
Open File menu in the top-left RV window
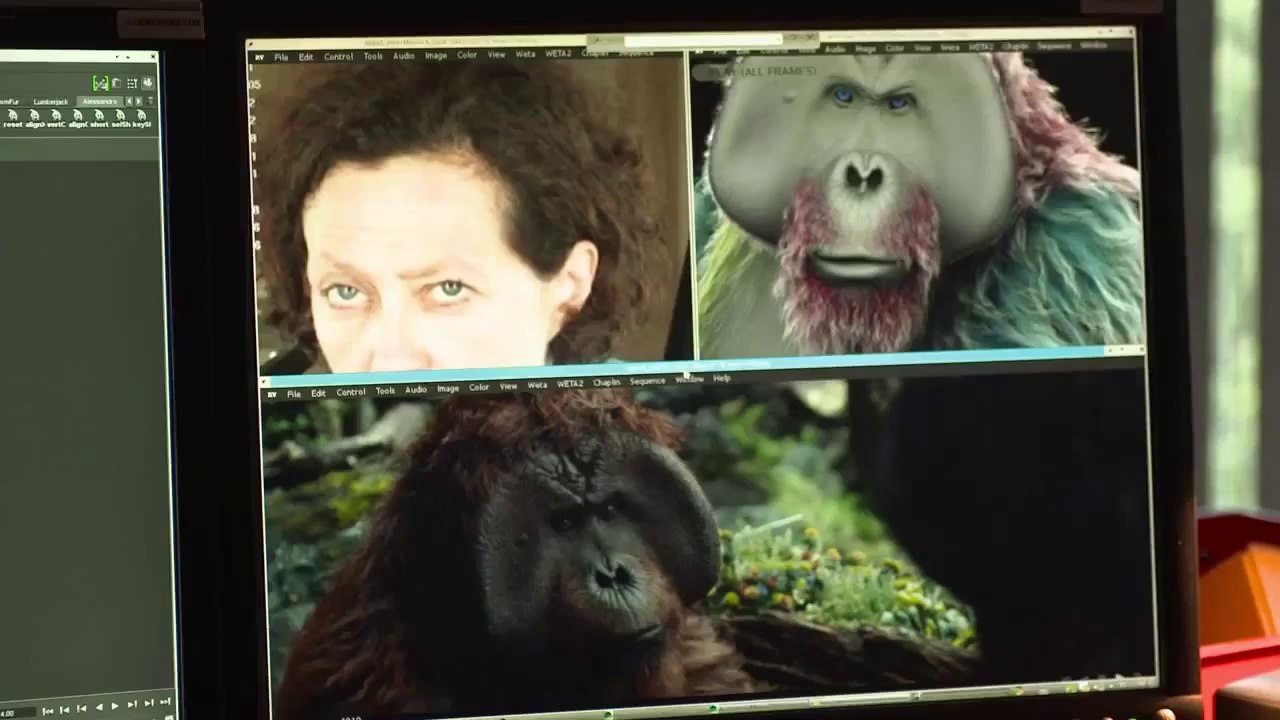[281, 57]
